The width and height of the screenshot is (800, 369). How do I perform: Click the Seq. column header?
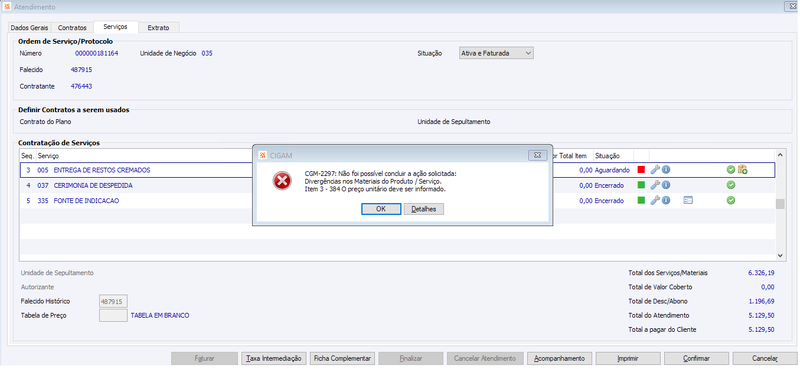28,156
